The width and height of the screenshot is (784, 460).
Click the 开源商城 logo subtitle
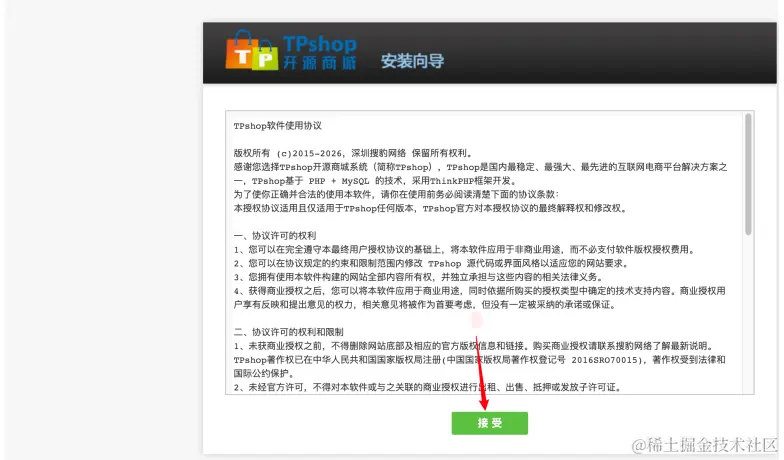[320, 63]
